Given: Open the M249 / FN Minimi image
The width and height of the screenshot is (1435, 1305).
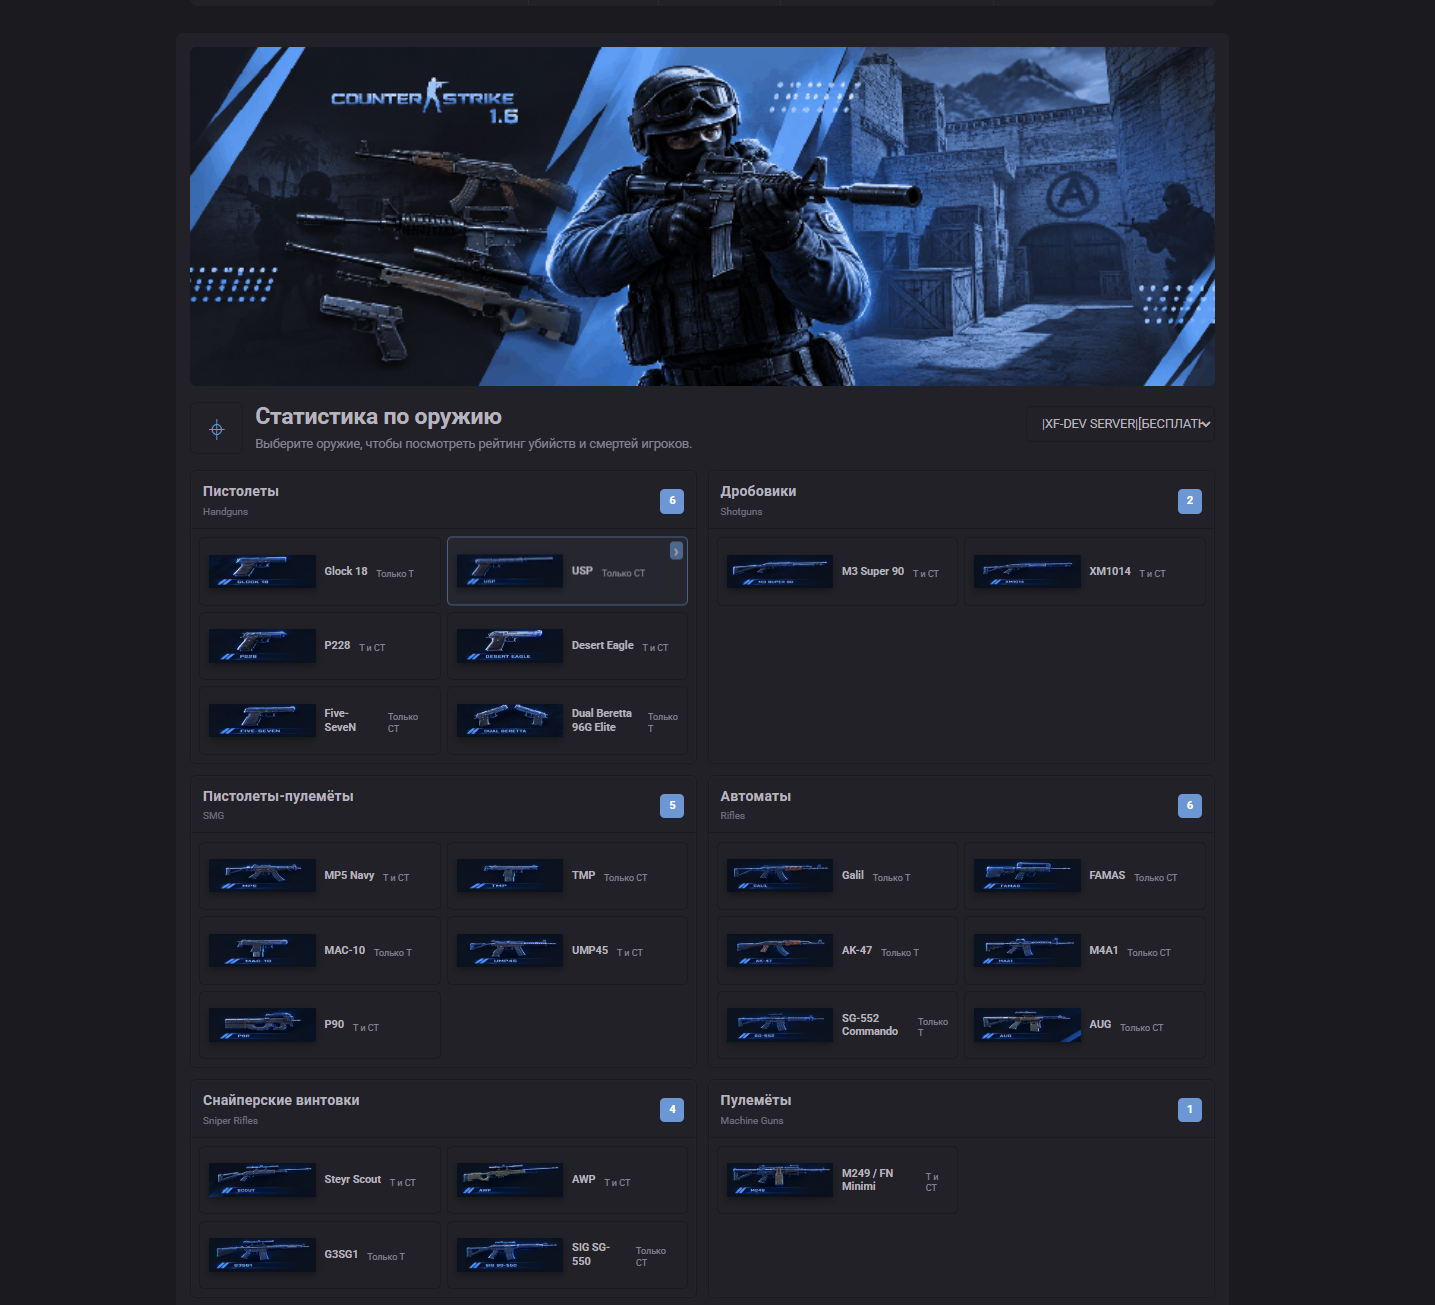Looking at the screenshot, I should 780,1180.
